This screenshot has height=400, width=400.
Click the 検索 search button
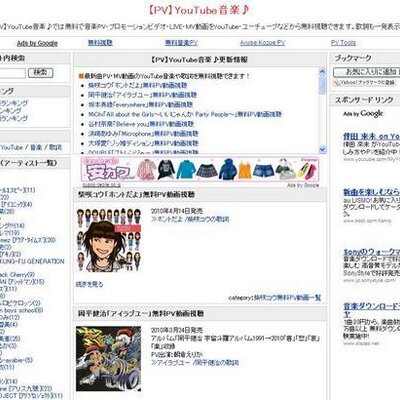pyautogui.click(x=41, y=73)
